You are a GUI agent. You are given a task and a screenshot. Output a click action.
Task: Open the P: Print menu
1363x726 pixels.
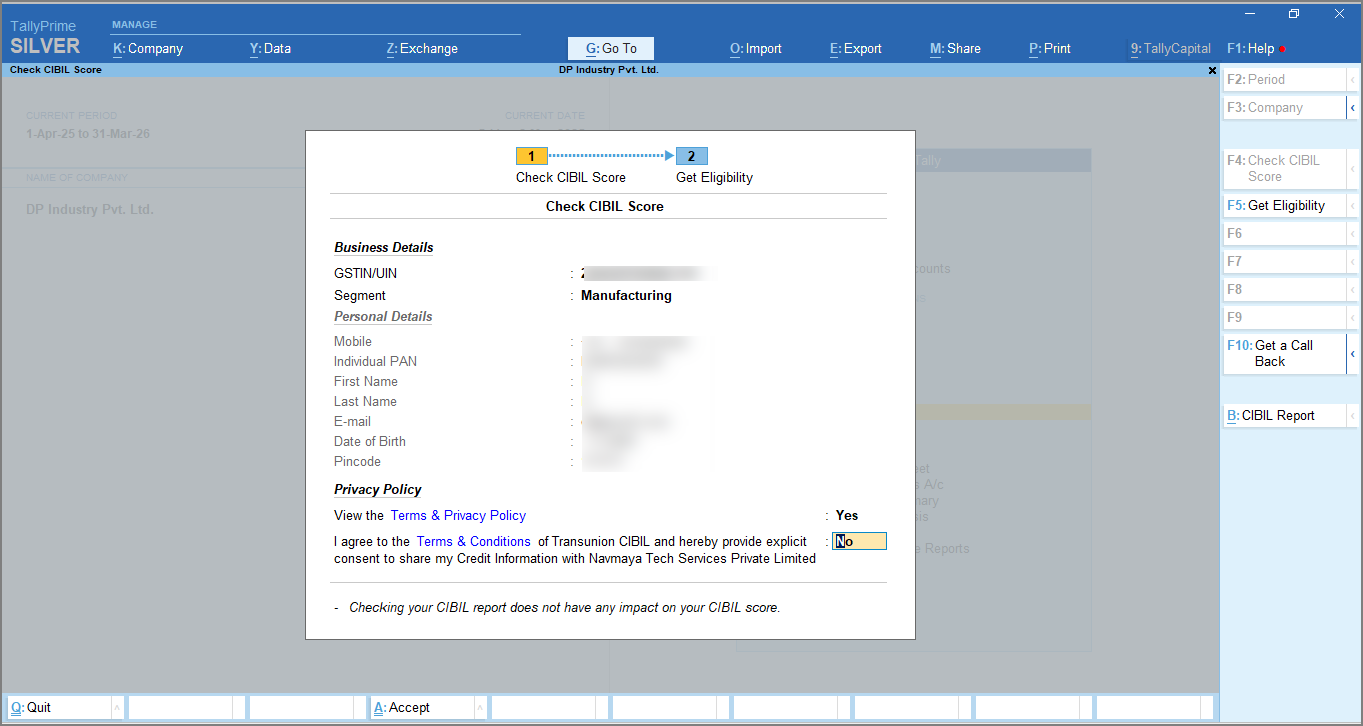[1050, 48]
